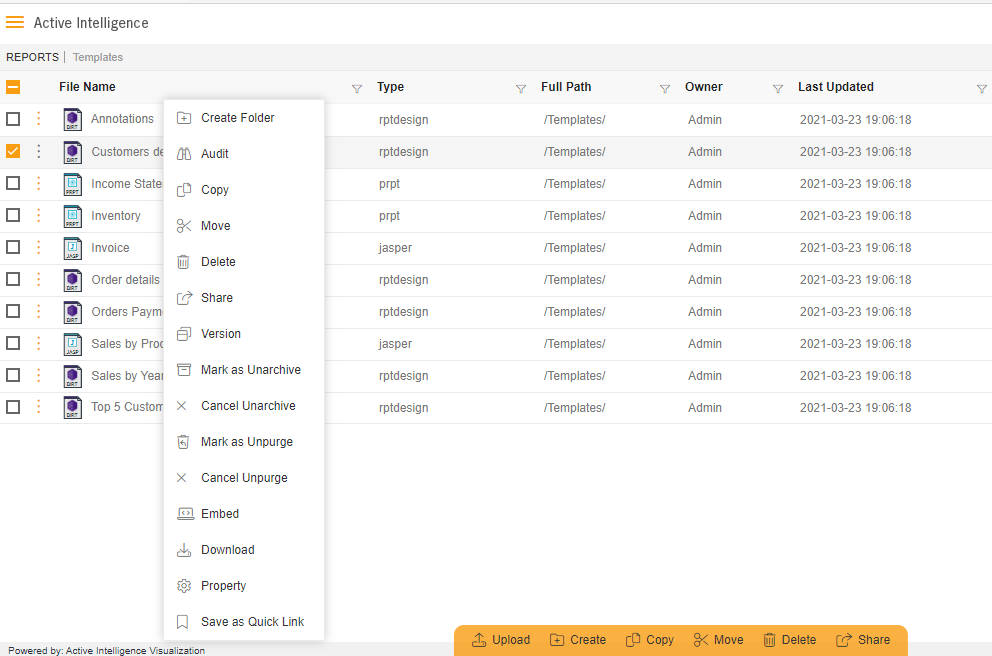Go to REPORTS breadcrumb

click(x=32, y=58)
